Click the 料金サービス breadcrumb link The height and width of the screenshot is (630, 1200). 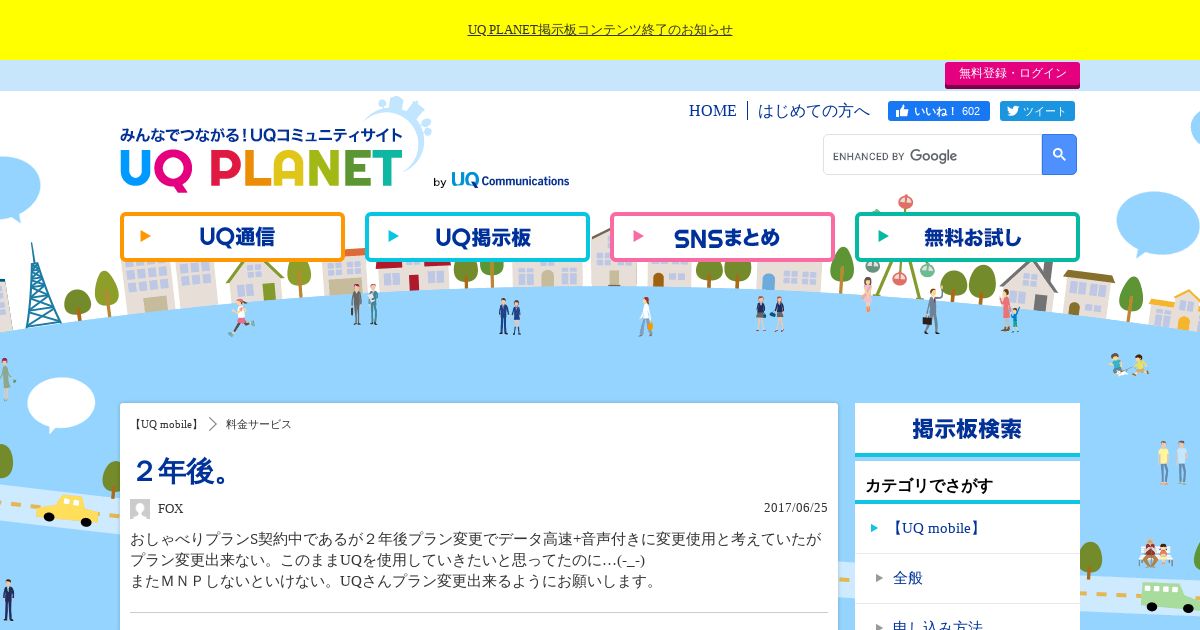(259, 424)
